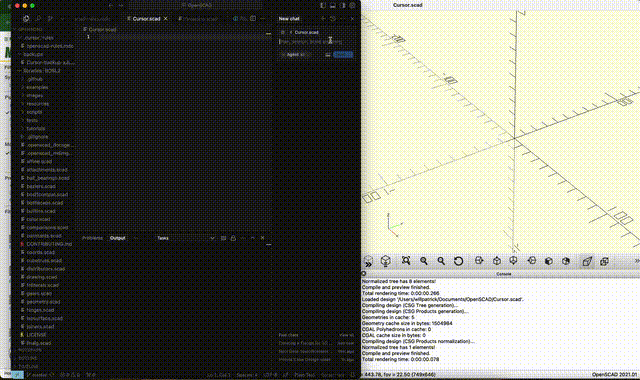Viewport: 640px width, 380px height.
Task: Toggle the Orthogonal view icon in OpenSCAD
Action: 604,261
